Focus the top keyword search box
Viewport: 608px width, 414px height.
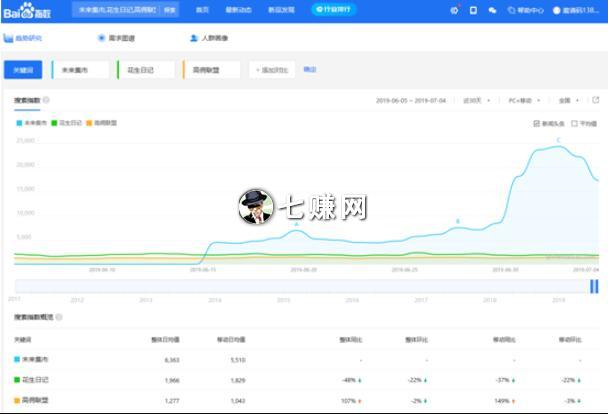coord(117,10)
